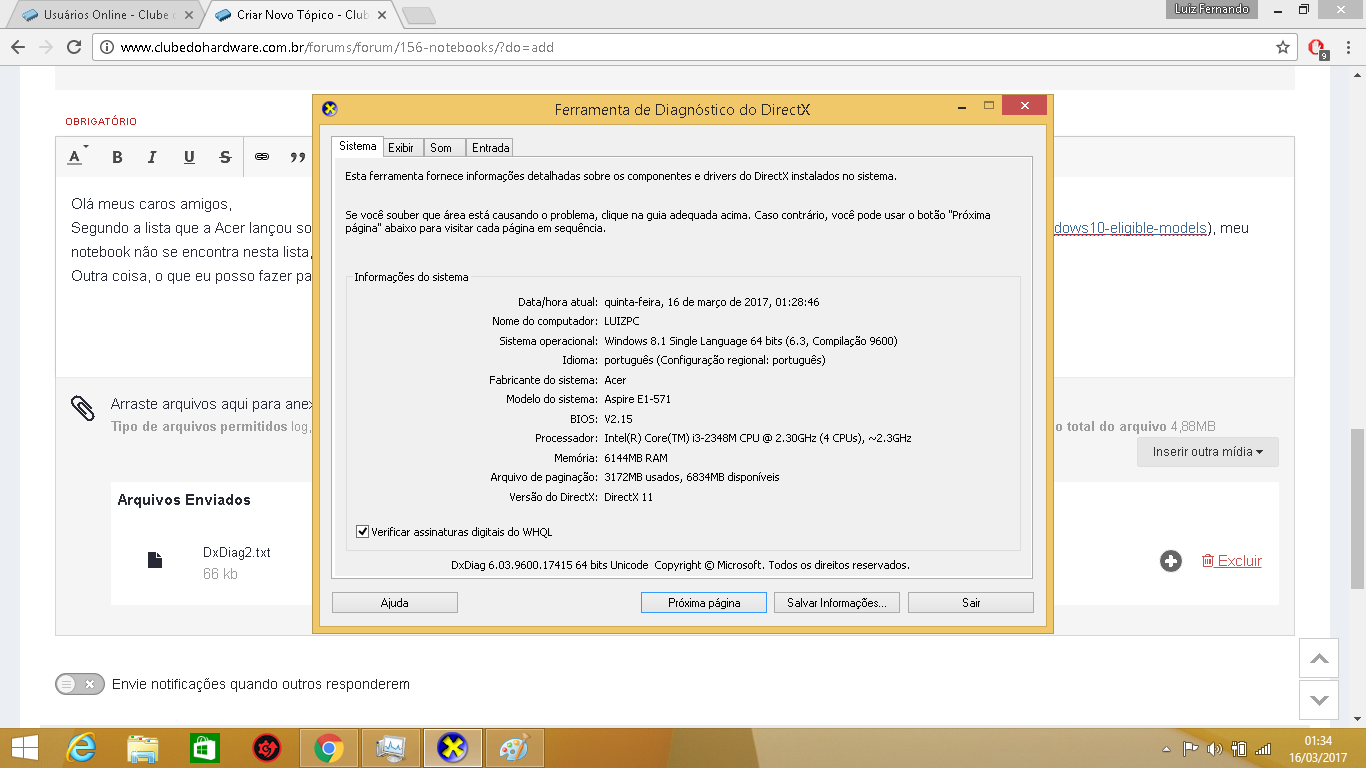
Task: Open the font color dropdown
Action: (x=77, y=157)
